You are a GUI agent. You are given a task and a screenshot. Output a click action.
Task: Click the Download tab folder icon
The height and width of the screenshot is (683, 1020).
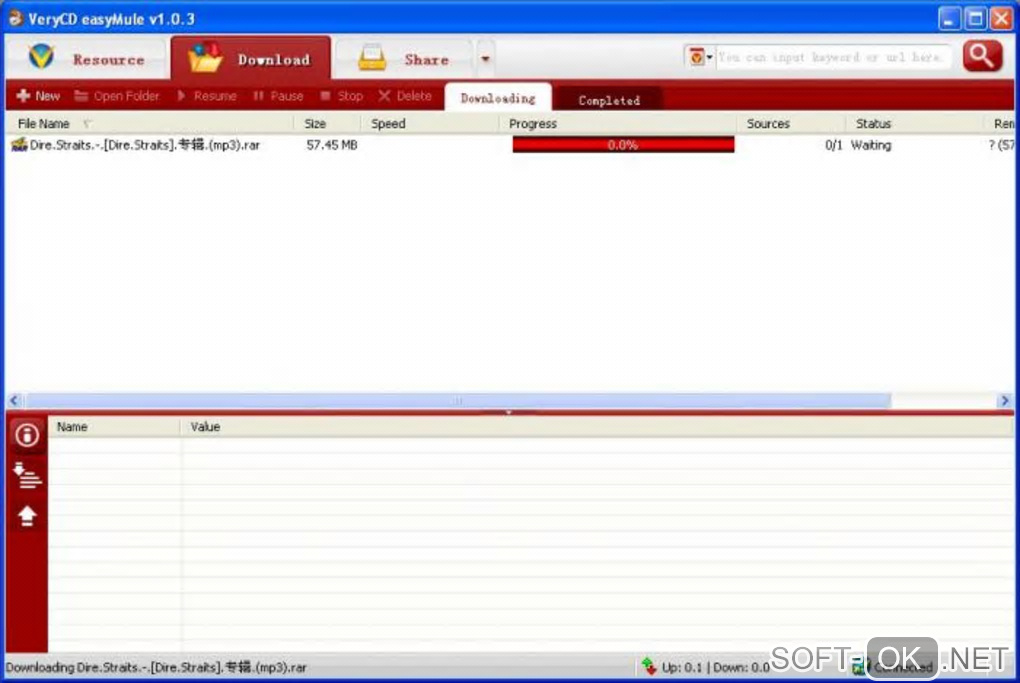[205, 57]
